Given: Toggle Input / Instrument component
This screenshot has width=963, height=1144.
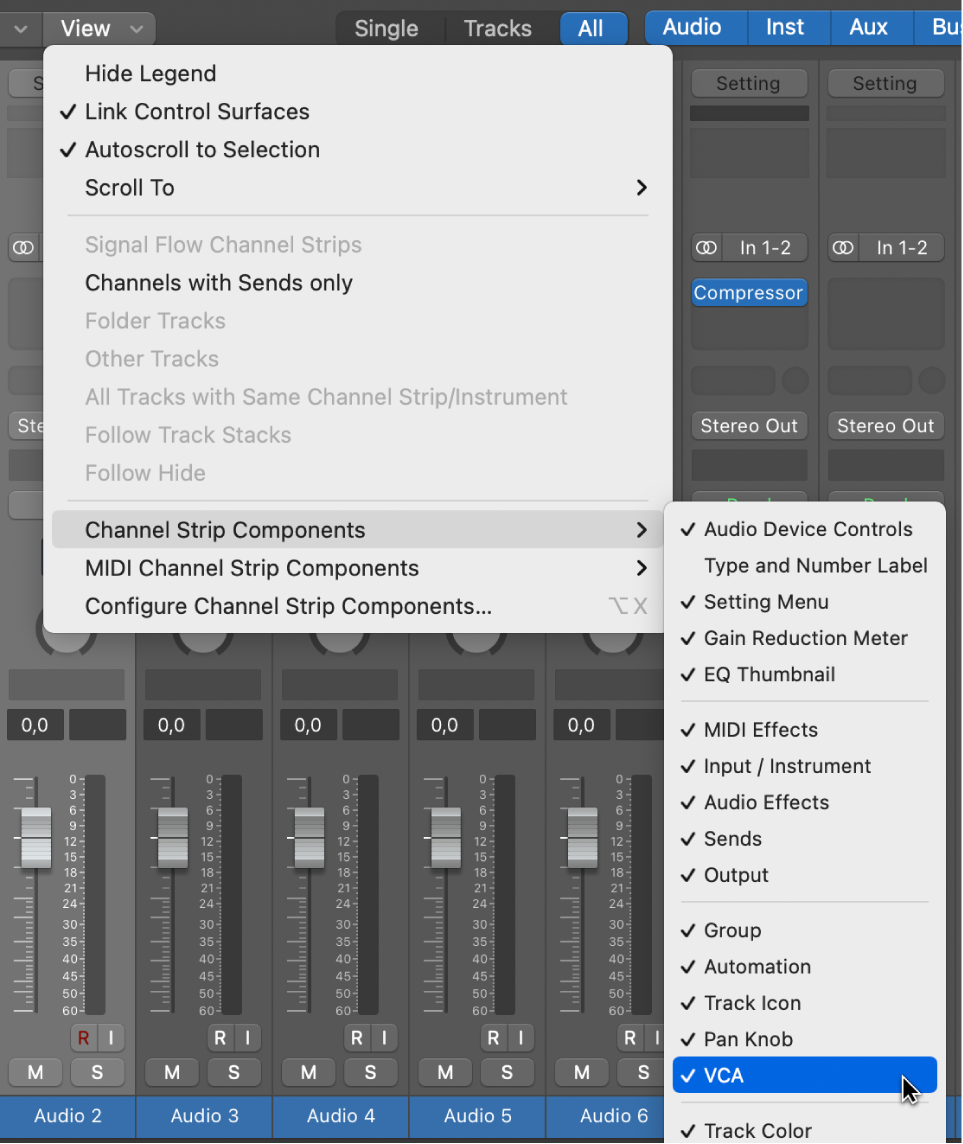Looking at the screenshot, I should click(x=805, y=767).
